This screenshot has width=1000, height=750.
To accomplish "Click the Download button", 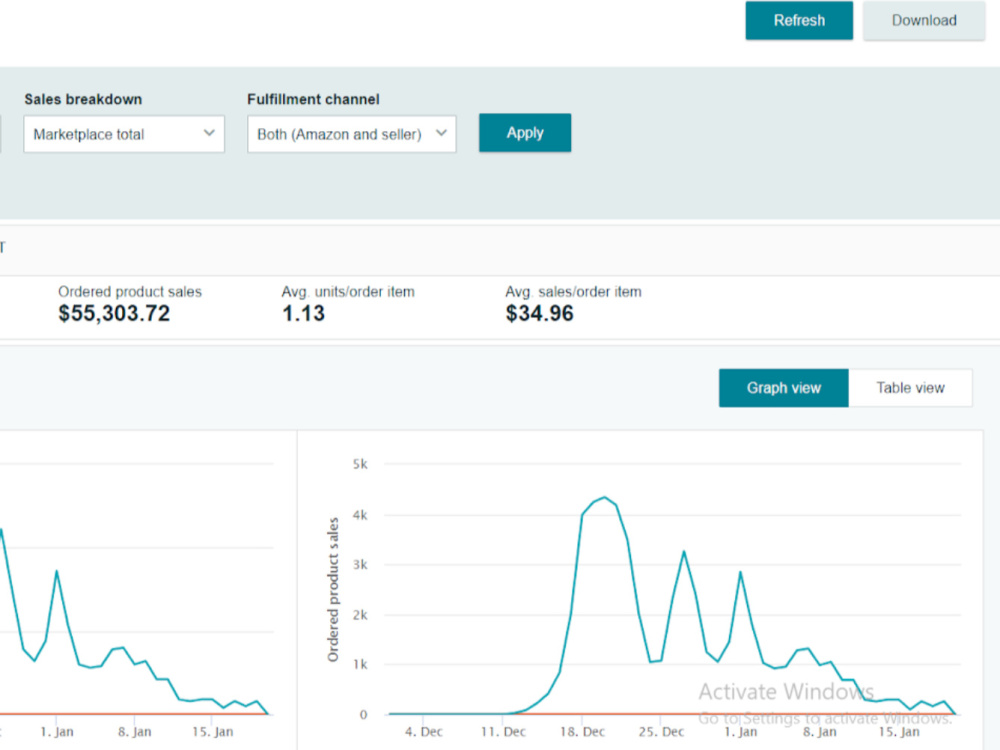I will [x=923, y=20].
